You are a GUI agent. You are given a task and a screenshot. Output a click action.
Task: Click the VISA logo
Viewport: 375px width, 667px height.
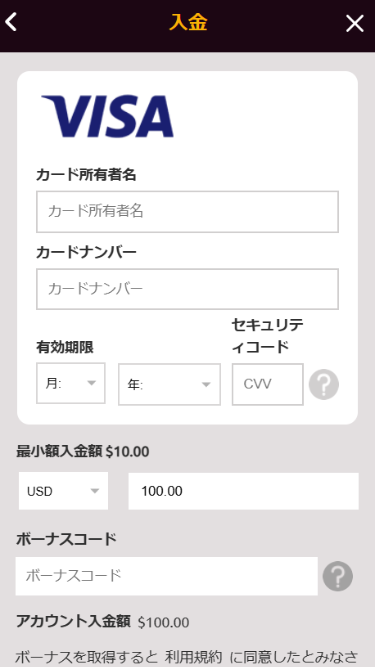point(108,117)
